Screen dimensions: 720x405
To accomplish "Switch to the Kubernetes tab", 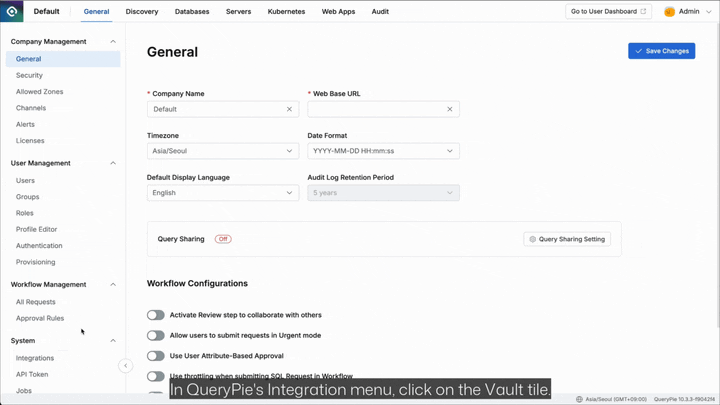I will (286, 11).
